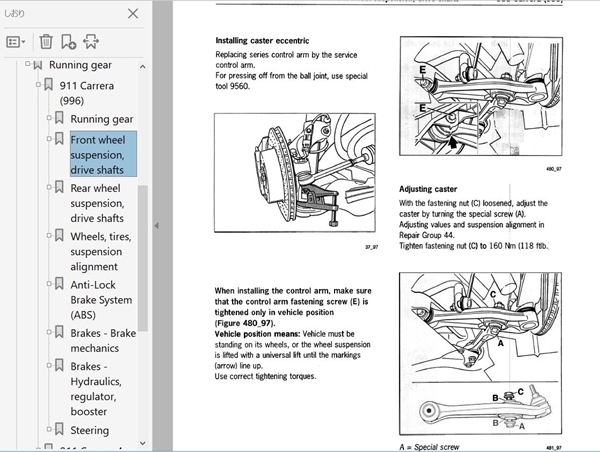Image resolution: width=600 pixels, height=452 pixels.
Task: Click the bookmarks panel scroll up arrow
Action: [x=142, y=67]
